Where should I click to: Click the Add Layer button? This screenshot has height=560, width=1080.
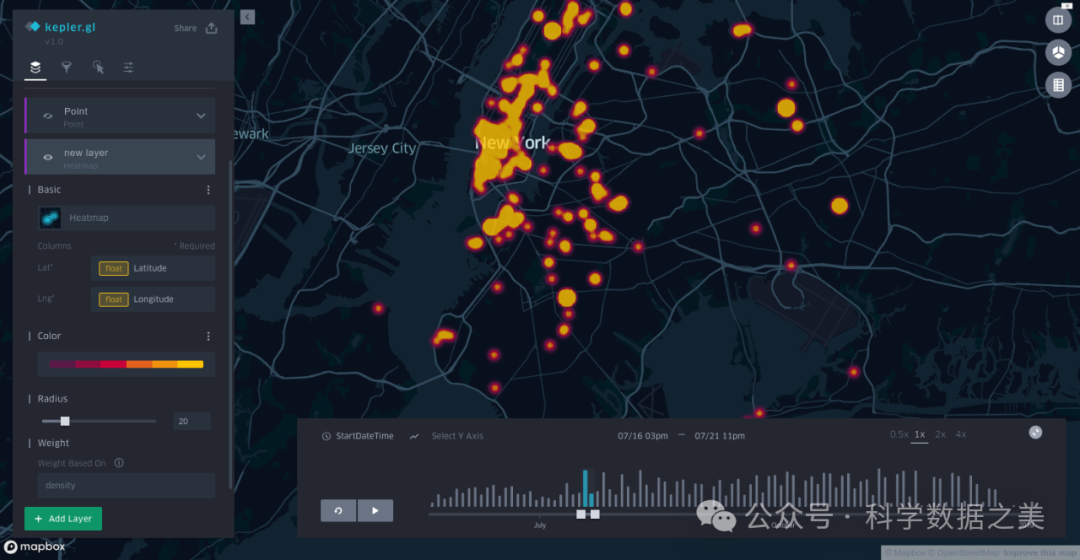coord(63,519)
